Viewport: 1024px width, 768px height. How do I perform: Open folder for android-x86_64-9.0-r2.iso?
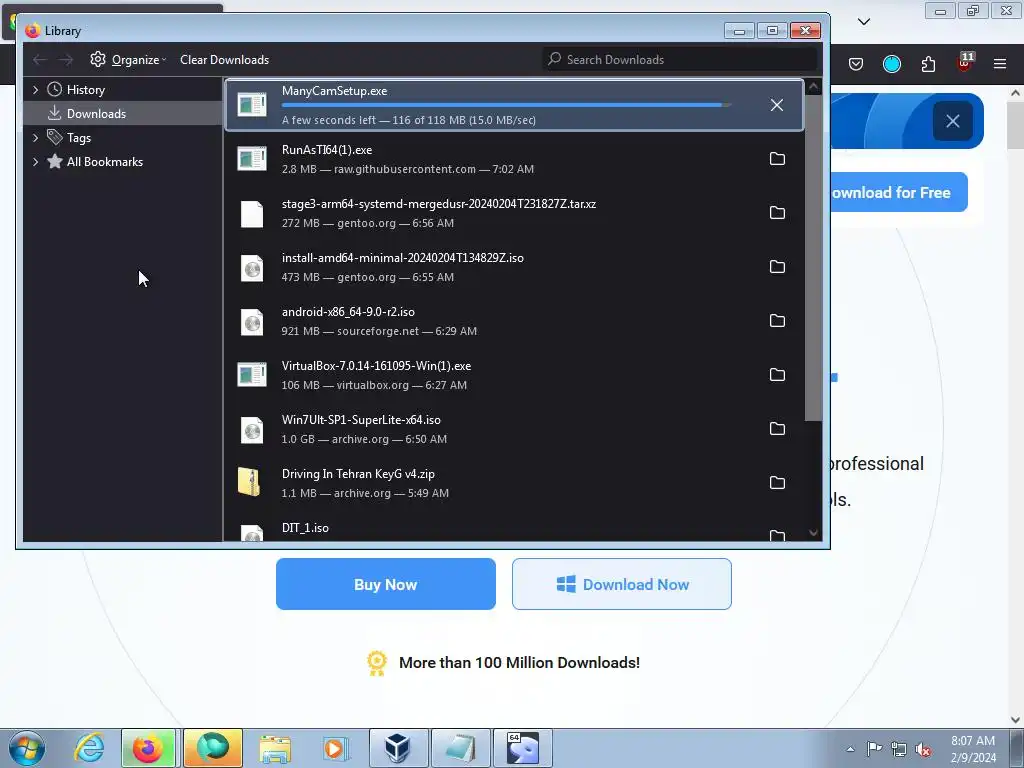(777, 321)
